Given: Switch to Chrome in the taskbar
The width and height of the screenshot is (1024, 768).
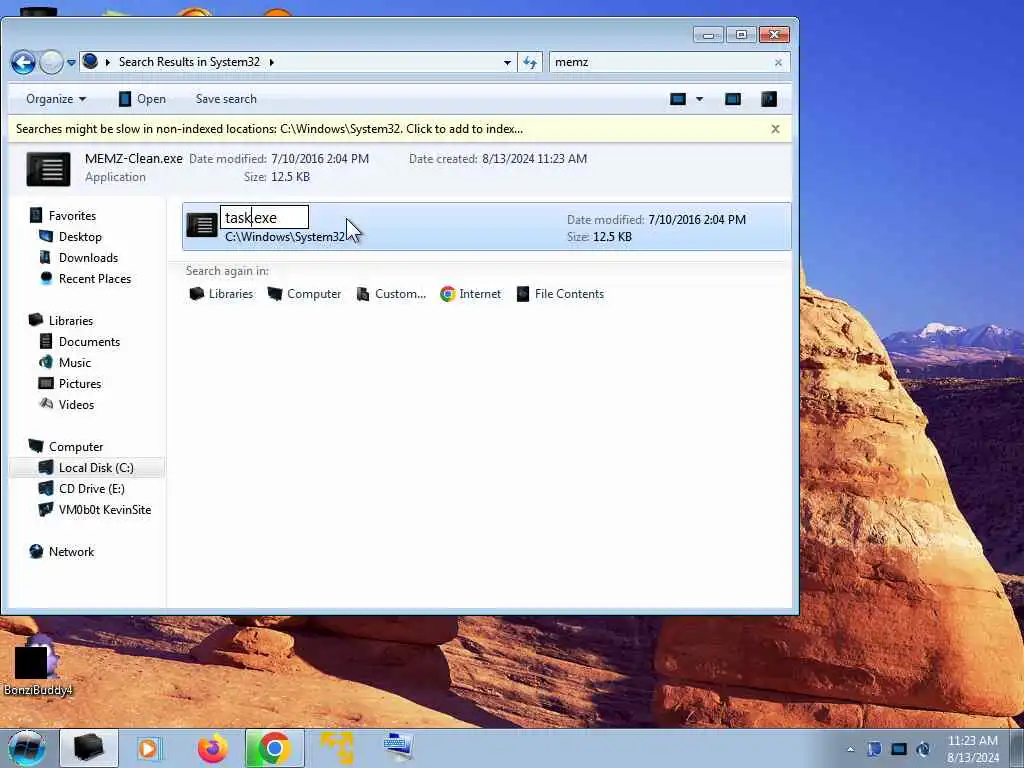Looking at the screenshot, I should [x=274, y=748].
